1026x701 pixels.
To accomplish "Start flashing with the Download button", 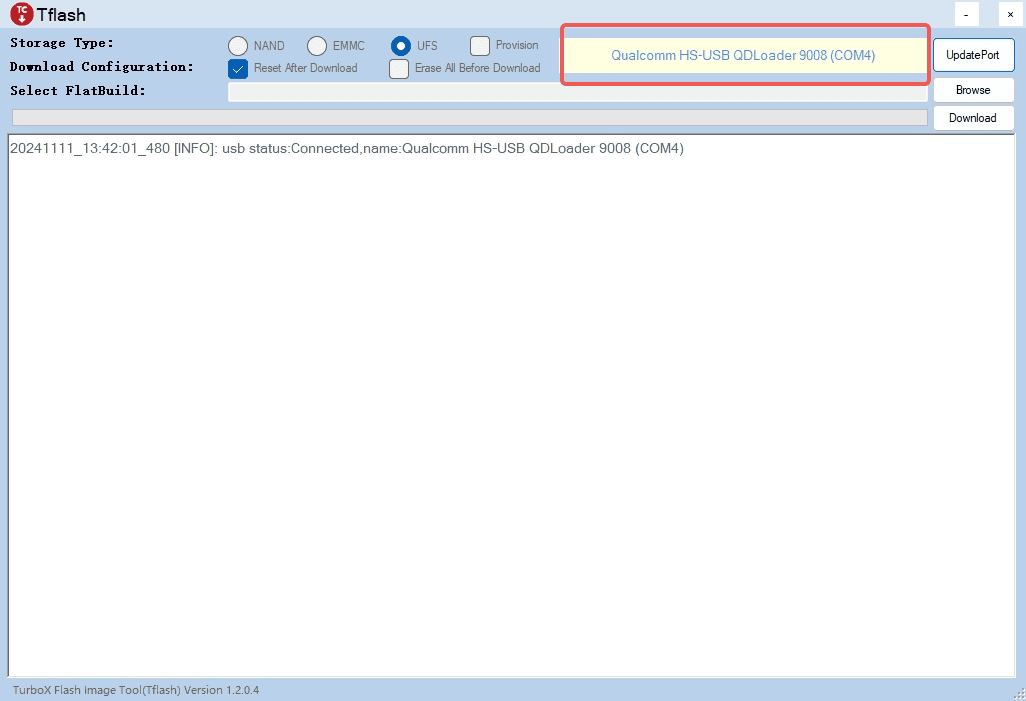I will click(x=973, y=118).
